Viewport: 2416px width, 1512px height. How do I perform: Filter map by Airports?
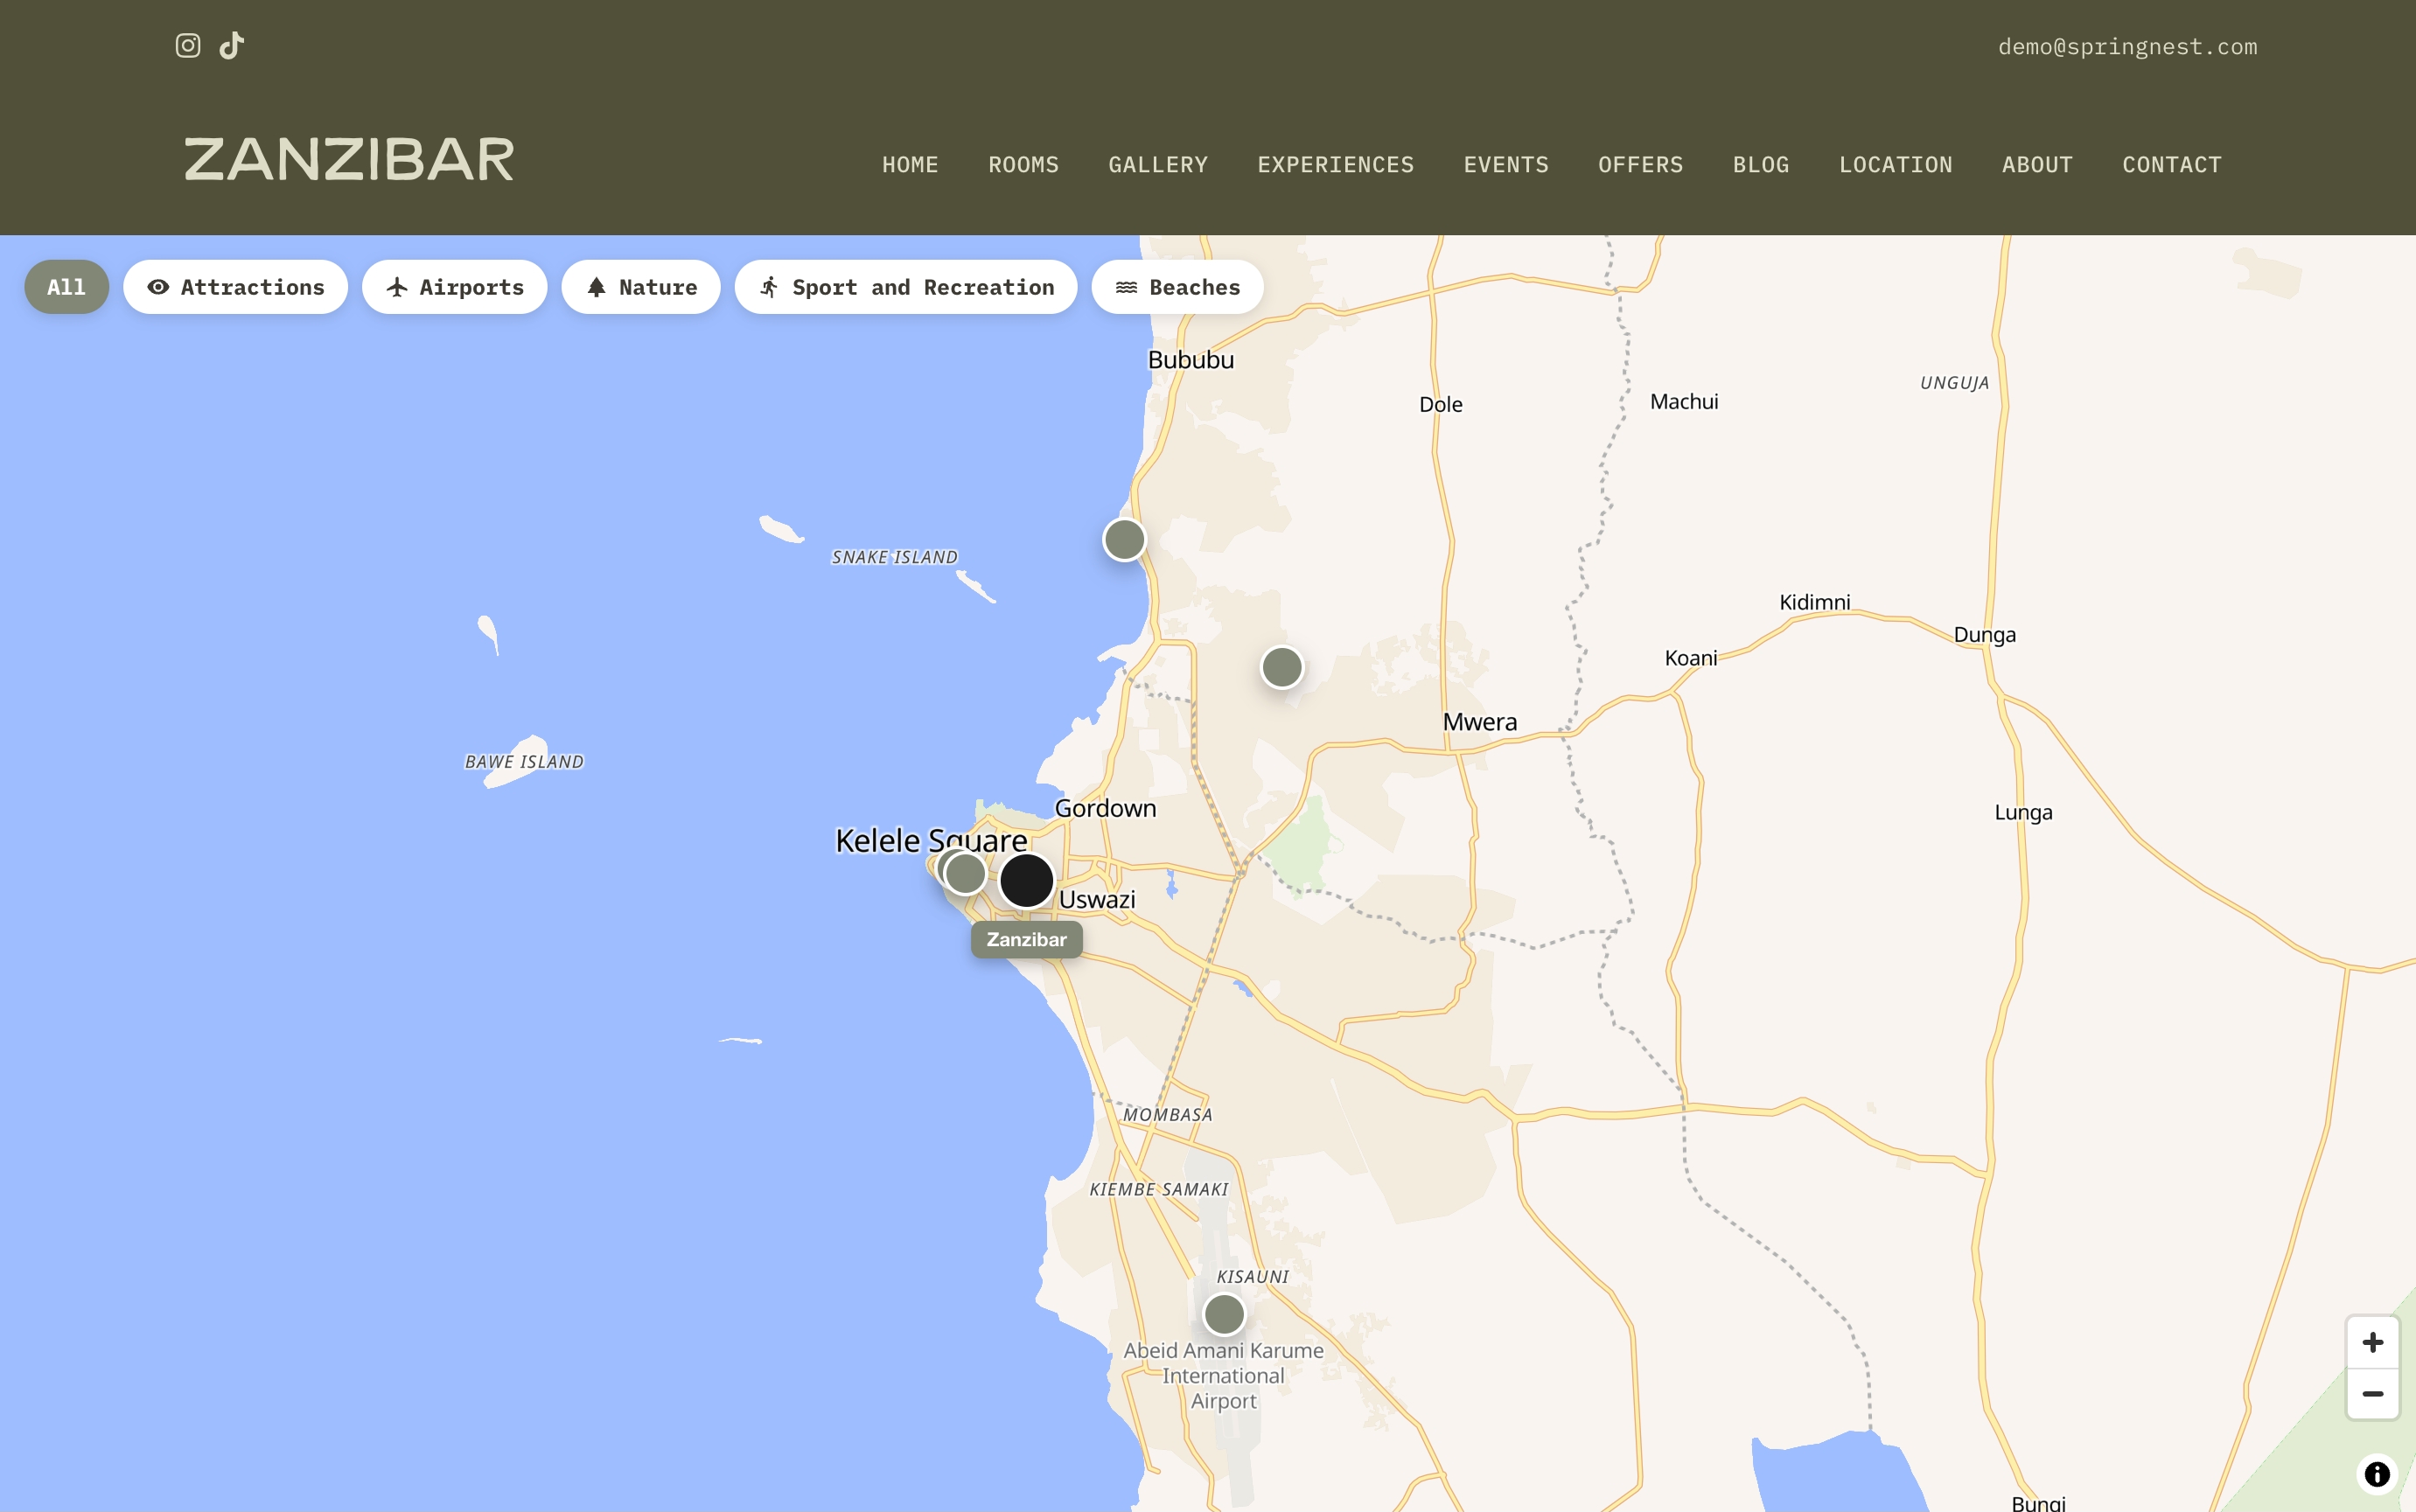[x=454, y=287]
